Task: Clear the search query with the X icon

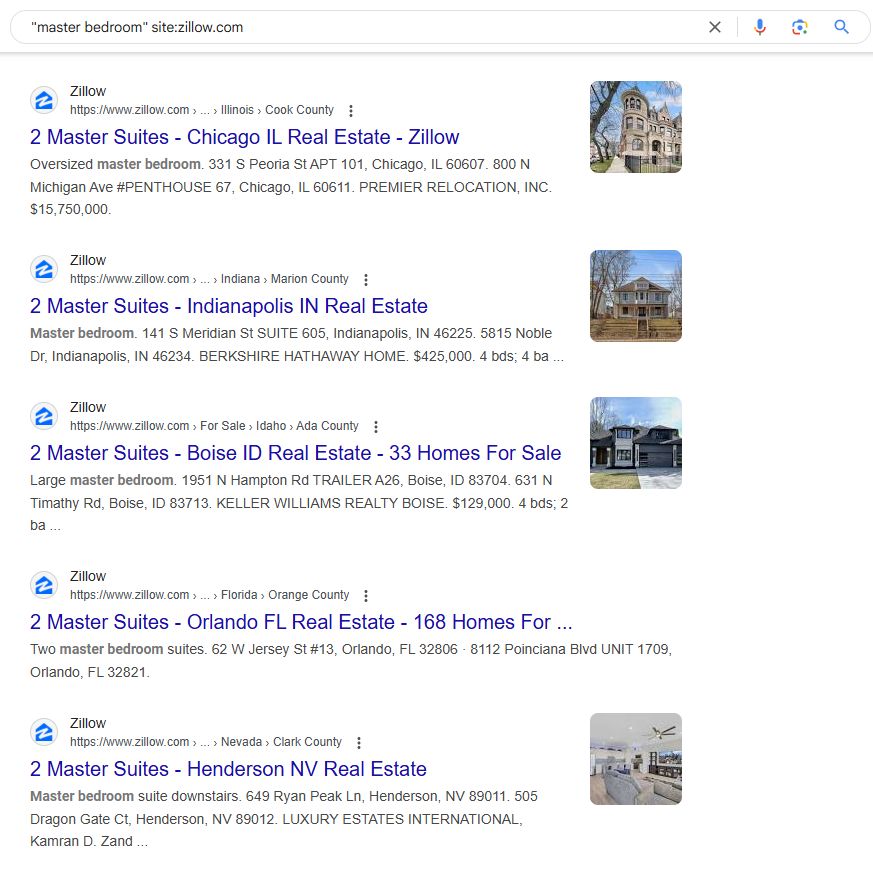Action: (715, 27)
